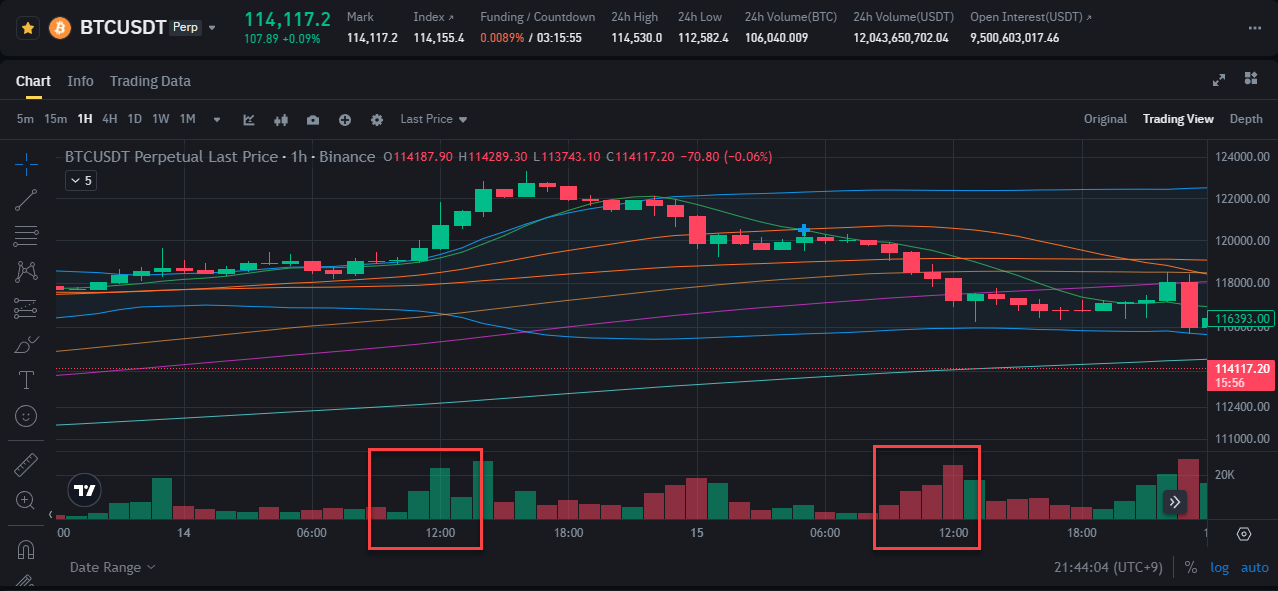Open Index price info link
Screen dimensions: 1278x591
(x=433, y=17)
